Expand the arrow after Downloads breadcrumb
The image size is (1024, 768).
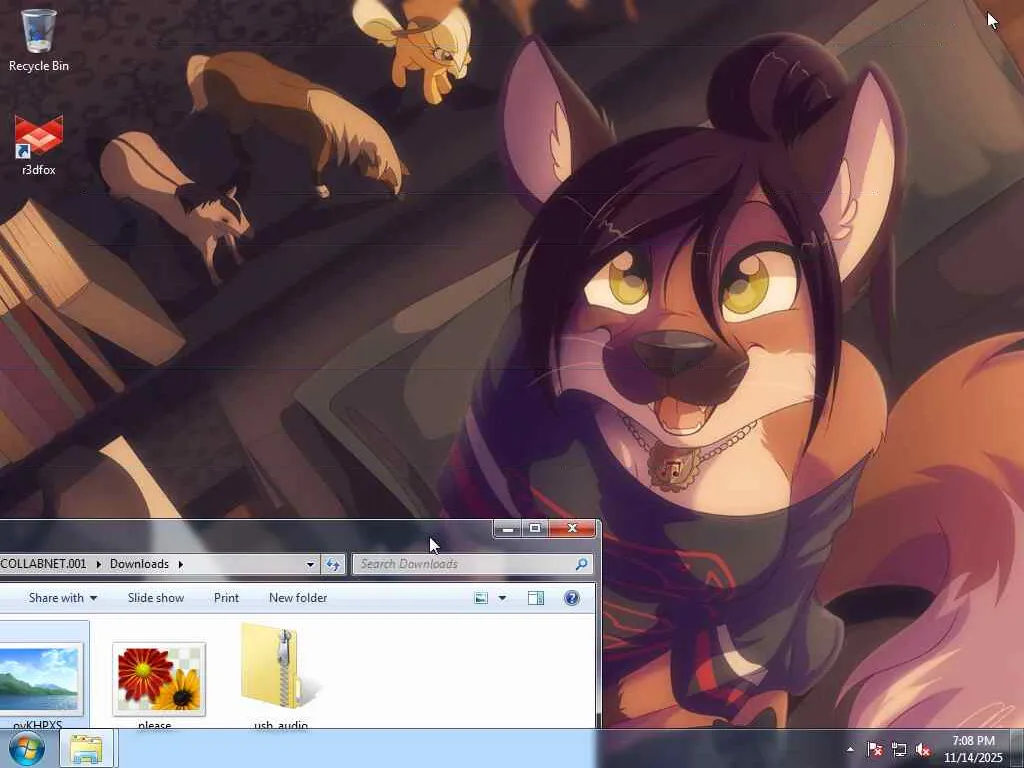point(180,564)
